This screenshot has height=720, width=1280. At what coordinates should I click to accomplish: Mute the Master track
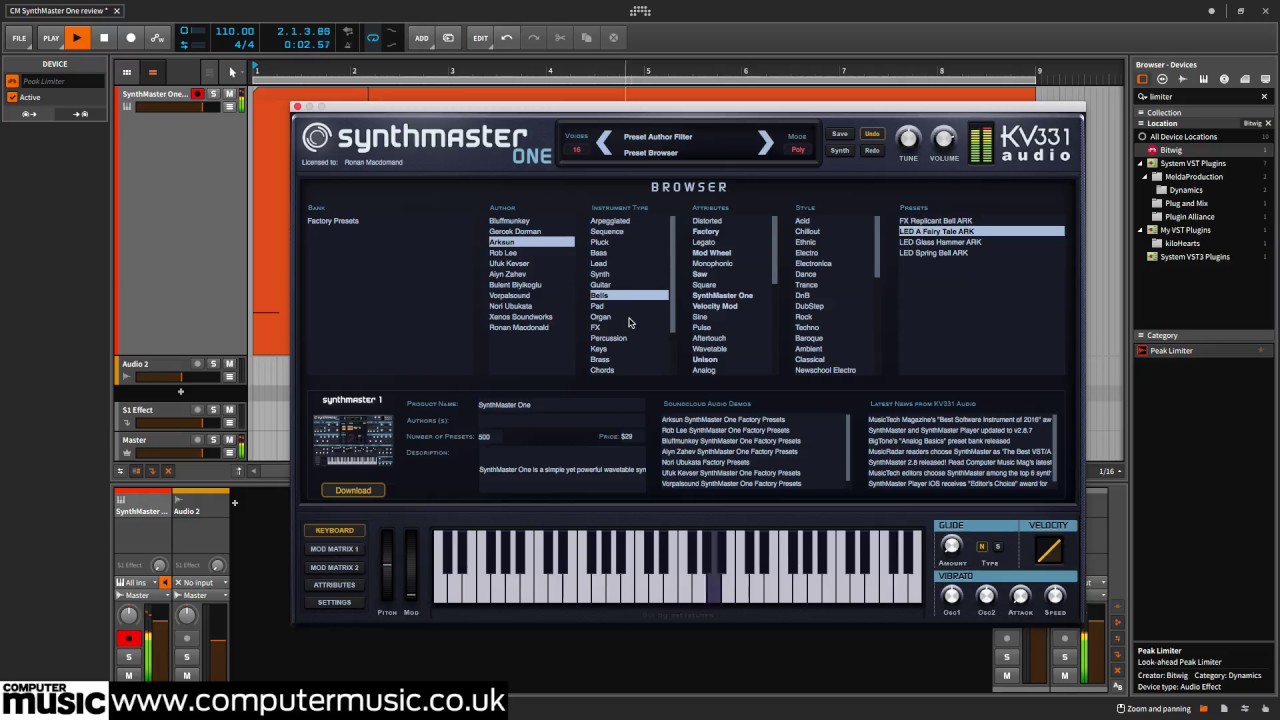click(x=229, y=440)
